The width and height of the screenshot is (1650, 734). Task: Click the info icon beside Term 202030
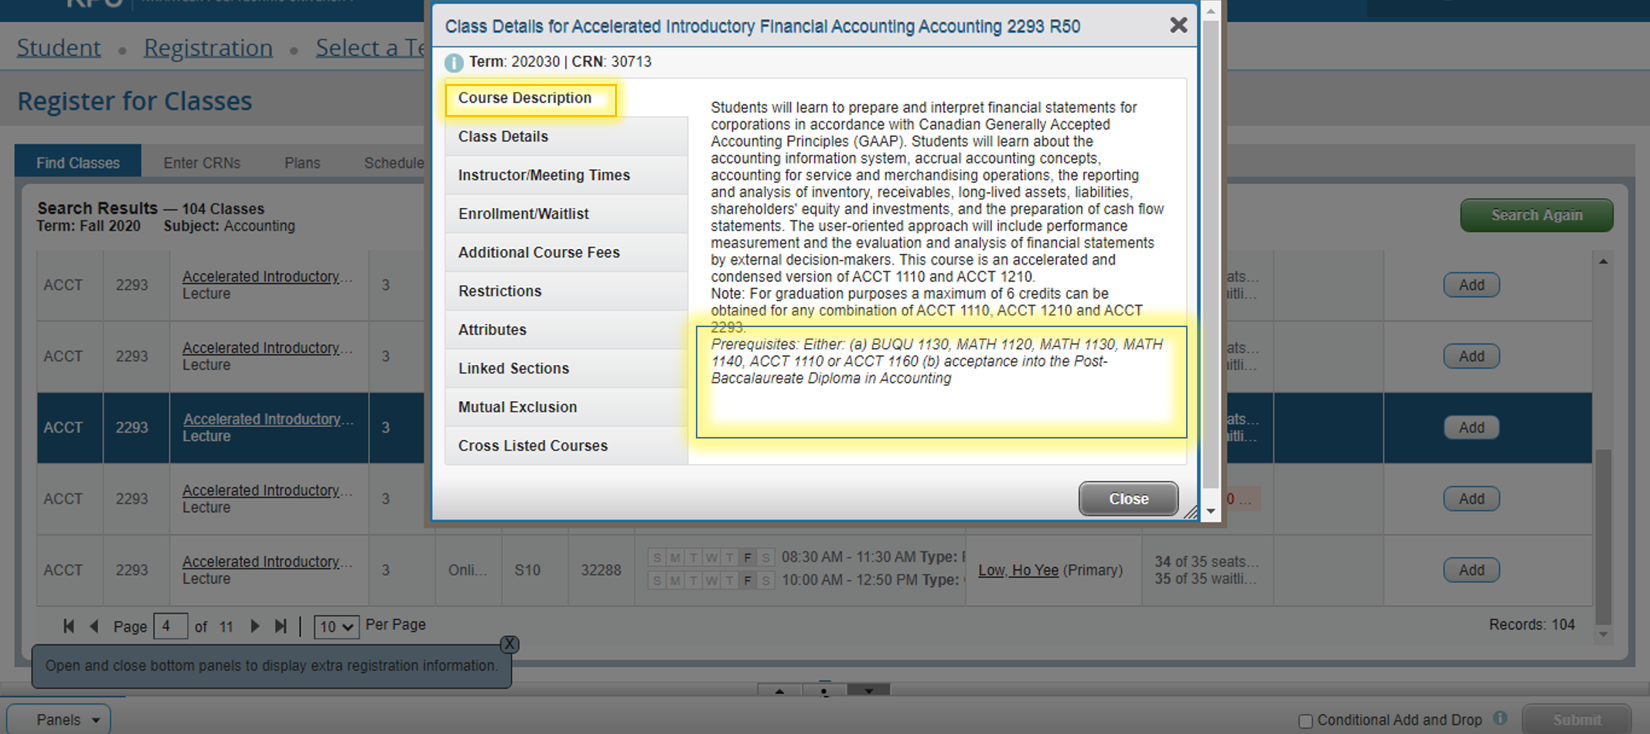pyautogui.click(x=454, y=62)
